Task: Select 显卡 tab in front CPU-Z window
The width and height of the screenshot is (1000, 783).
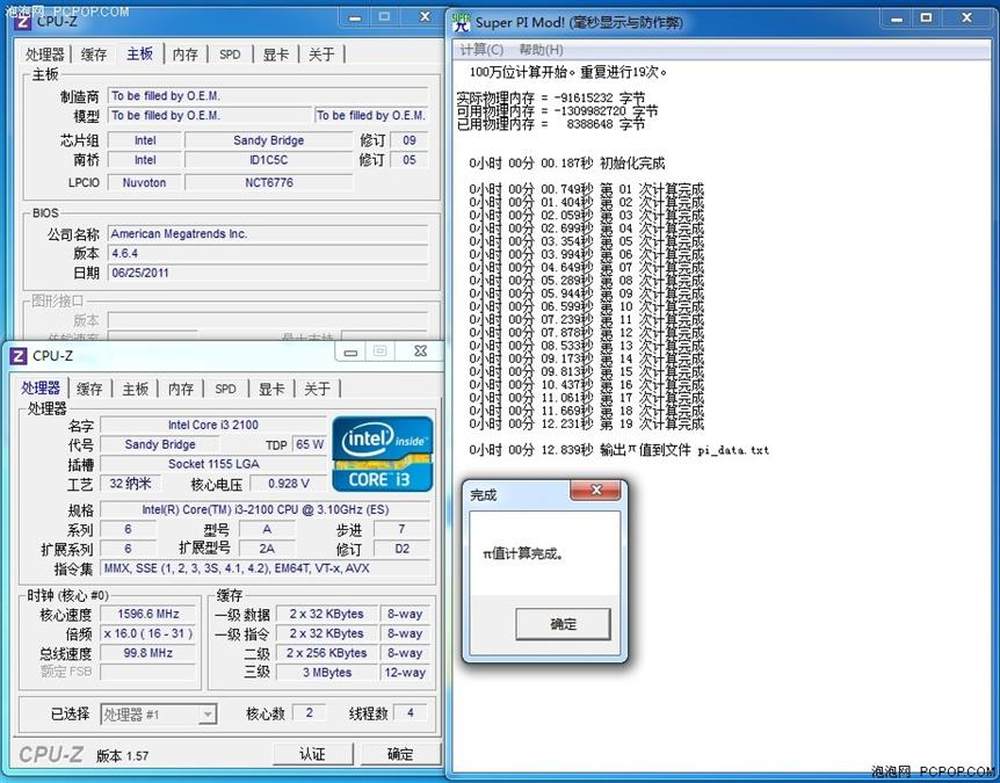Action: tap(271, 389)
